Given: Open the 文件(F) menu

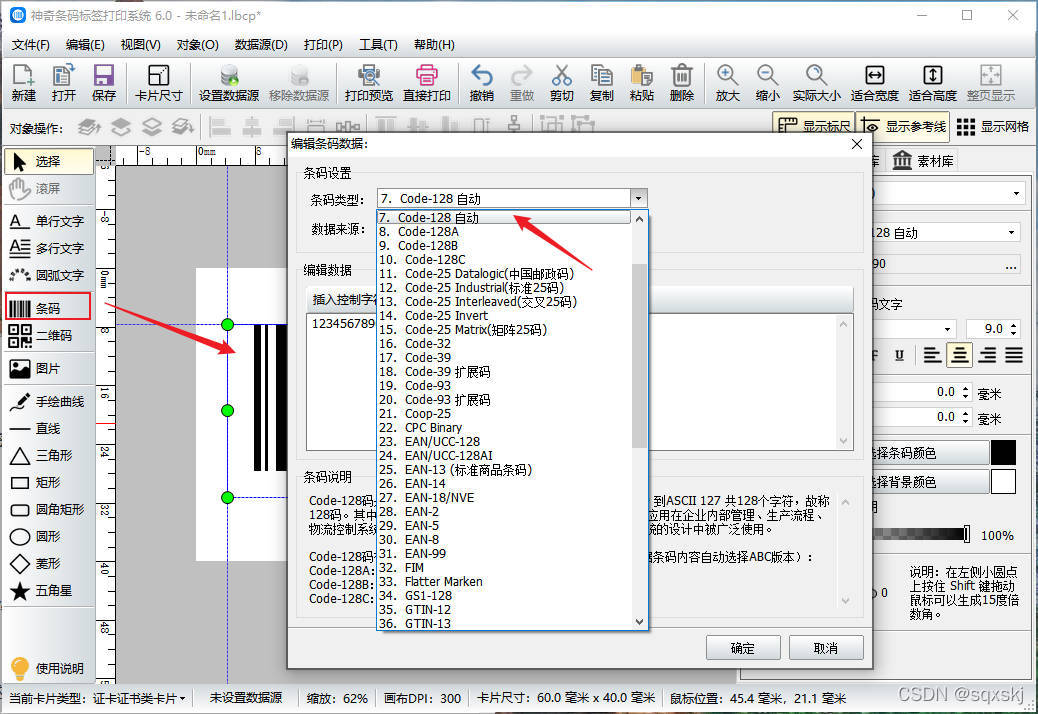Looking at the screenshot, I should pyautogui.click(x=30, y=44).
